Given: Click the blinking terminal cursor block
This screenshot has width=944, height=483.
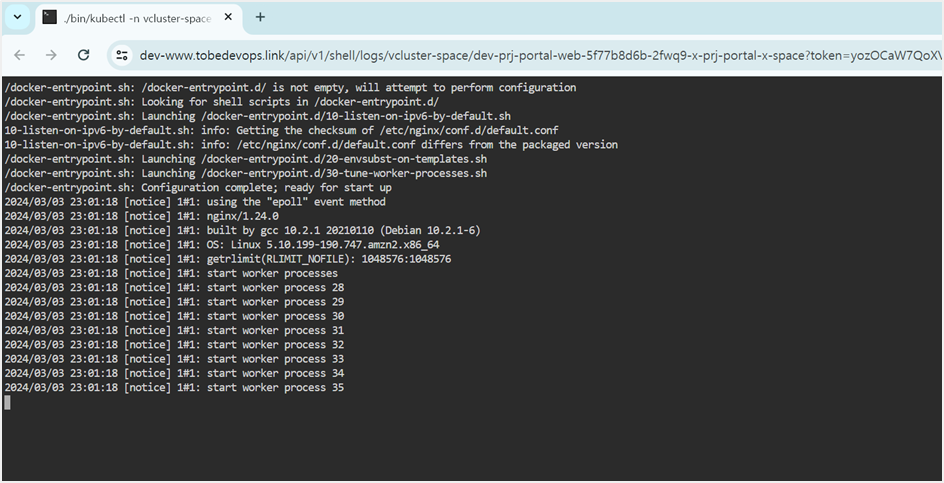Looking at the screenshot, I should click(7, 402).
